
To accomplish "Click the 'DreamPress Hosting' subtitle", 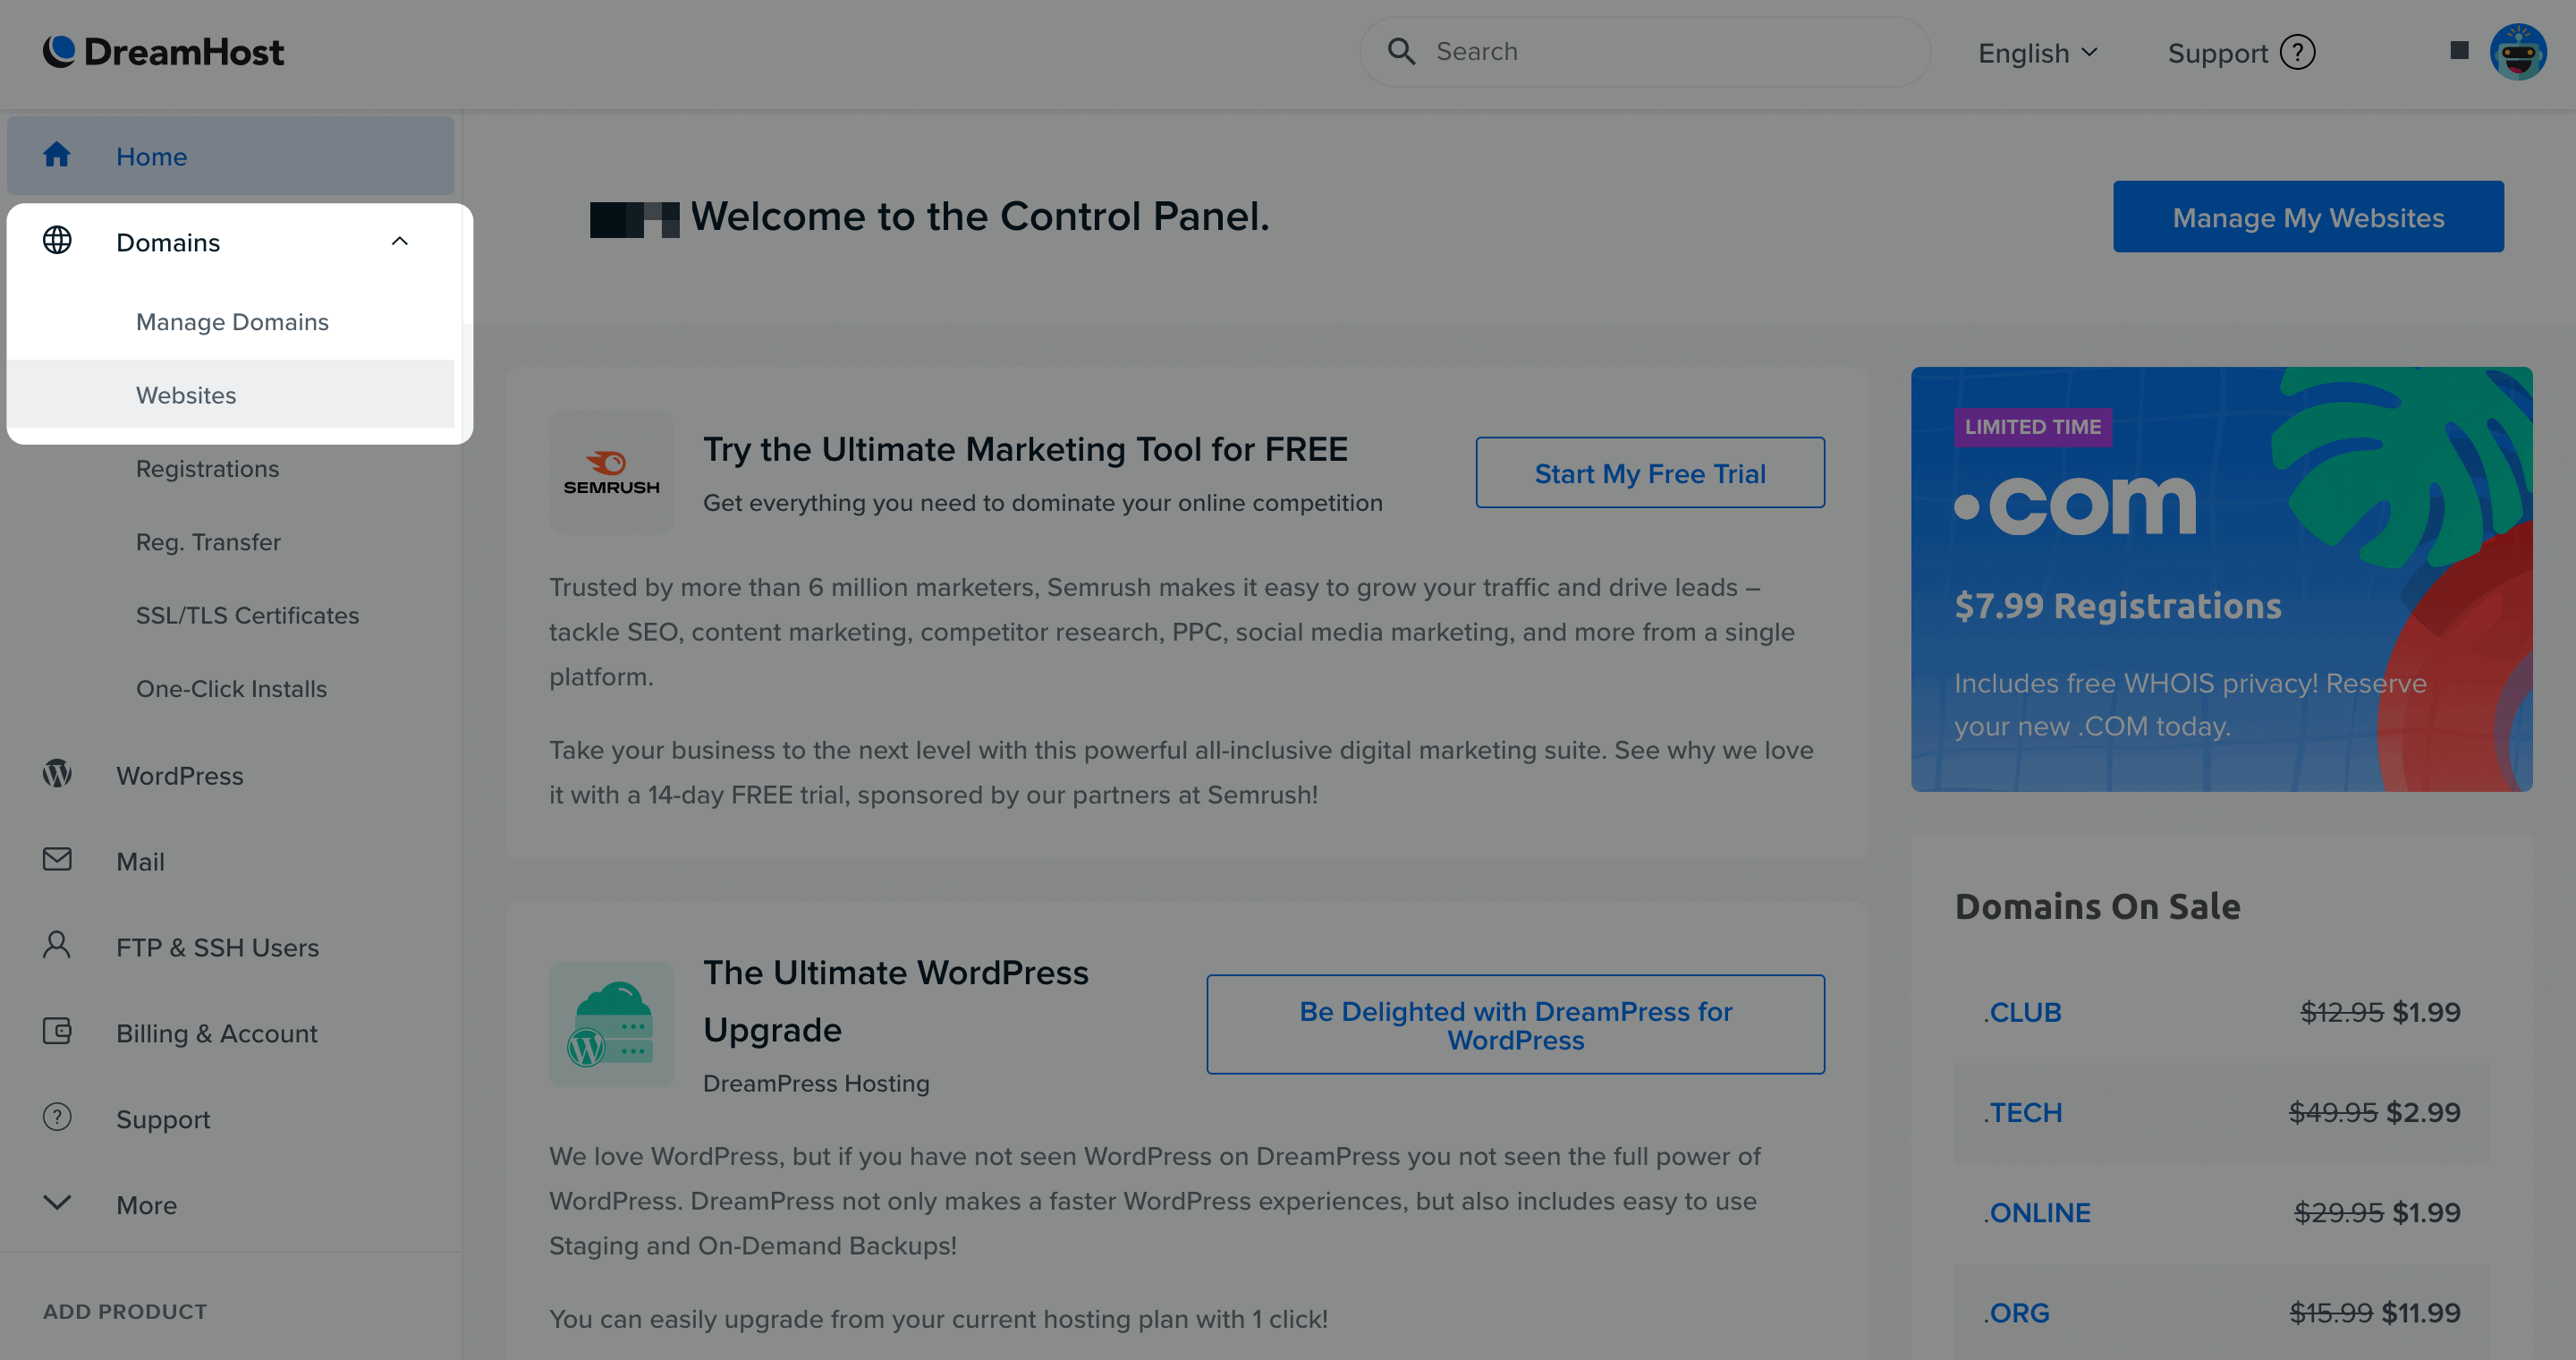I will [816, 1083].
